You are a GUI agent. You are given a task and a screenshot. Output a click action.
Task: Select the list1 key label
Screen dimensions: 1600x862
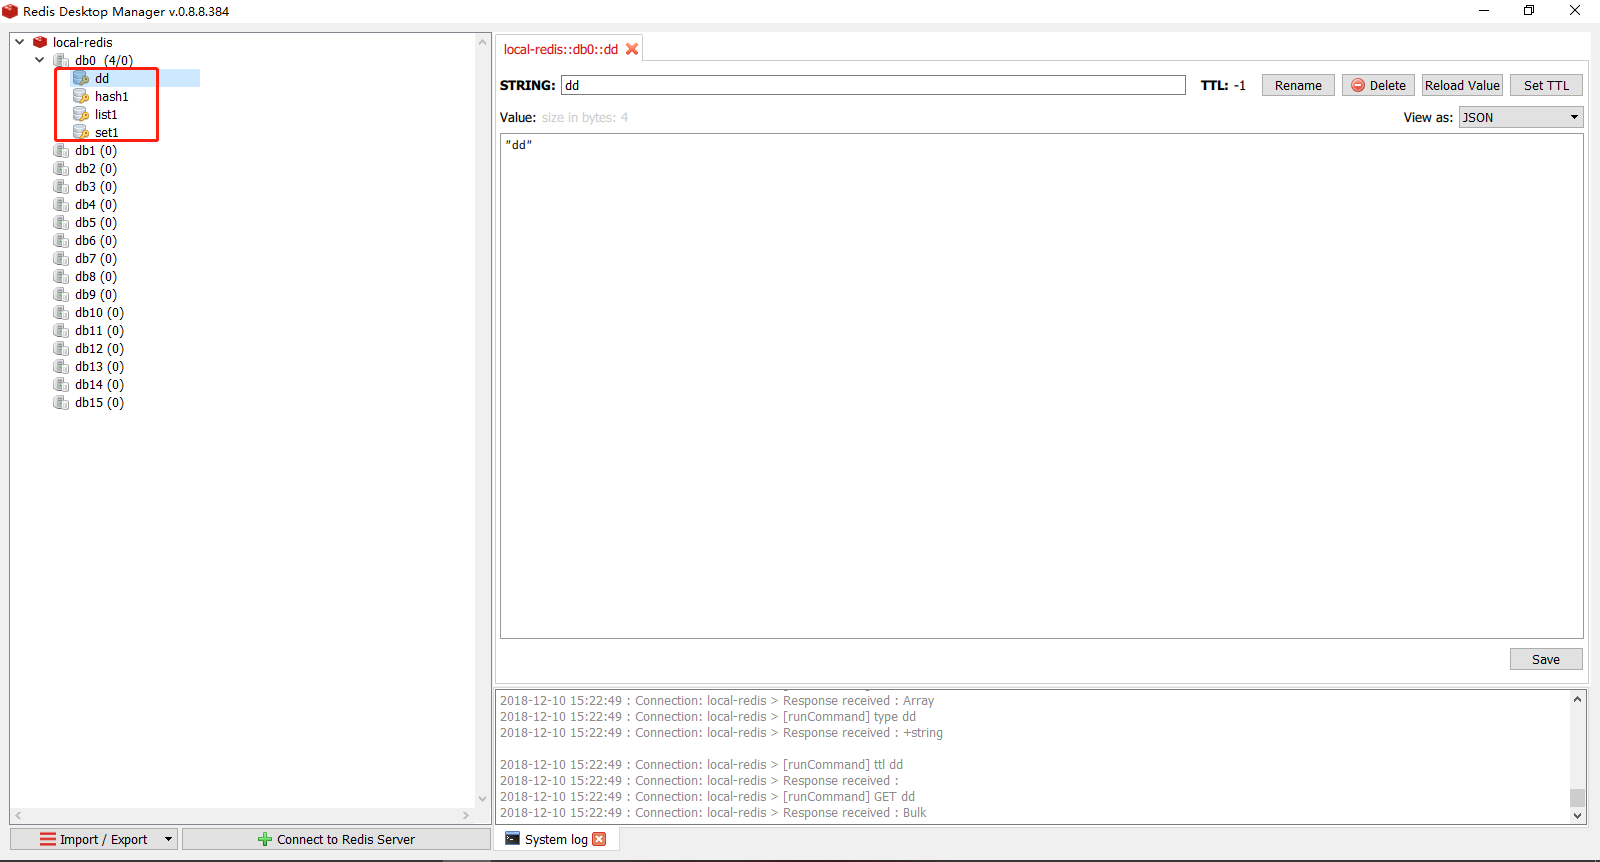[106, 115]
